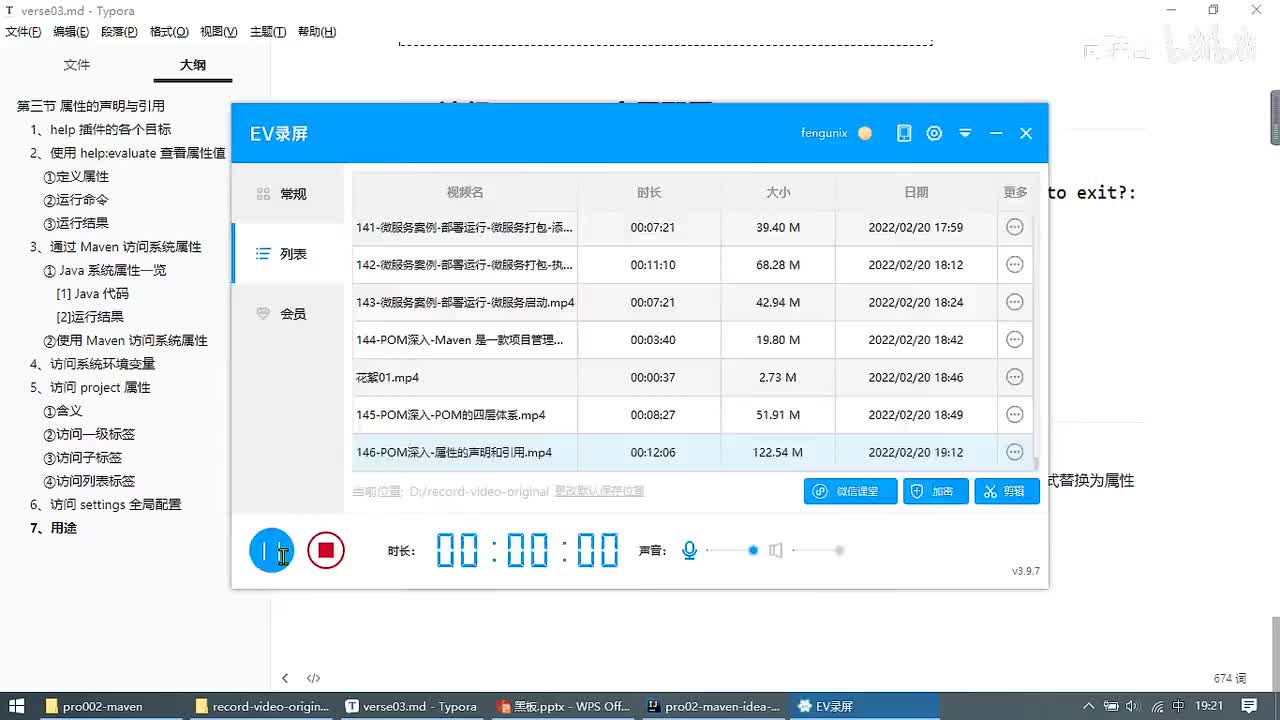Switch Typora sidebar to 大纲 tab
Screen dimensions: 1280x720
193,65
